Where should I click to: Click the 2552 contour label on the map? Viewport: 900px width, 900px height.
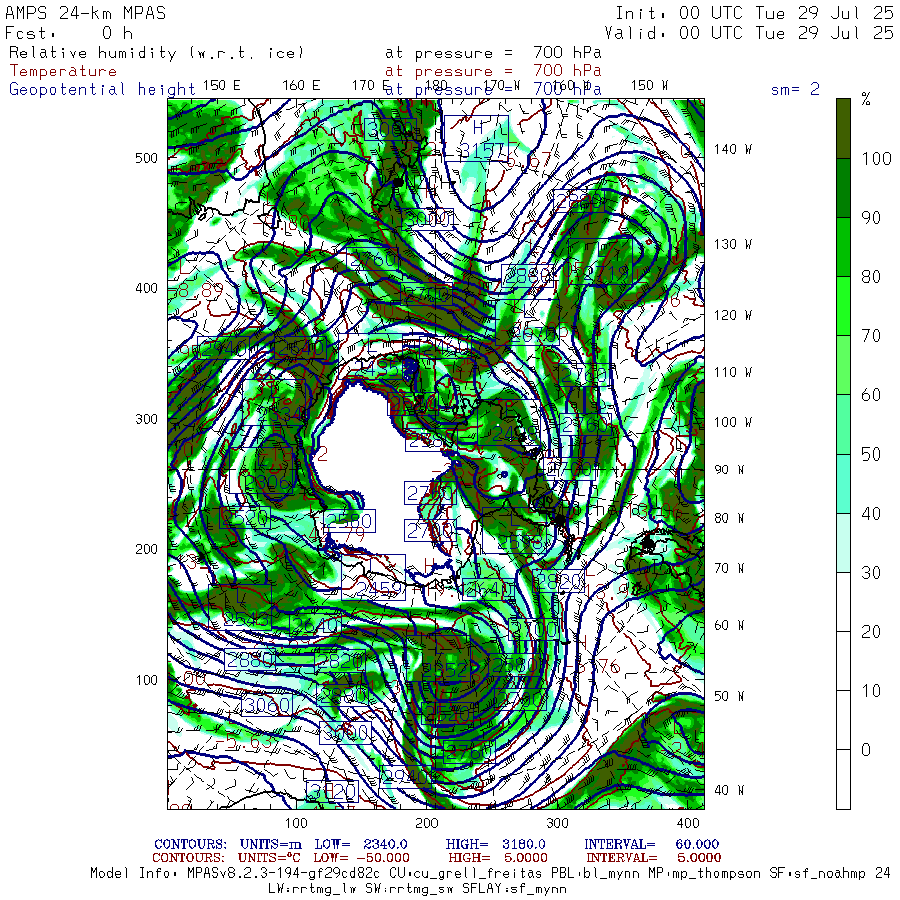click(438, 658)
